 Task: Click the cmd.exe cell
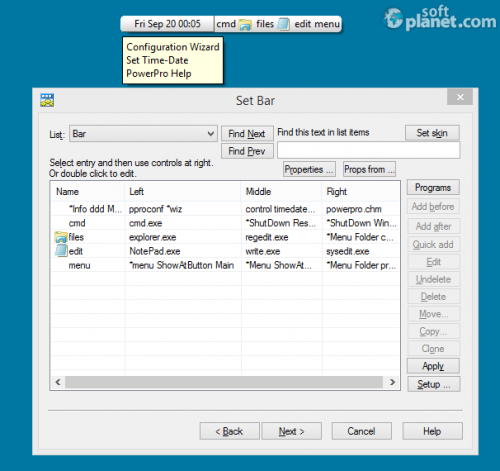(x=146, y=223)
